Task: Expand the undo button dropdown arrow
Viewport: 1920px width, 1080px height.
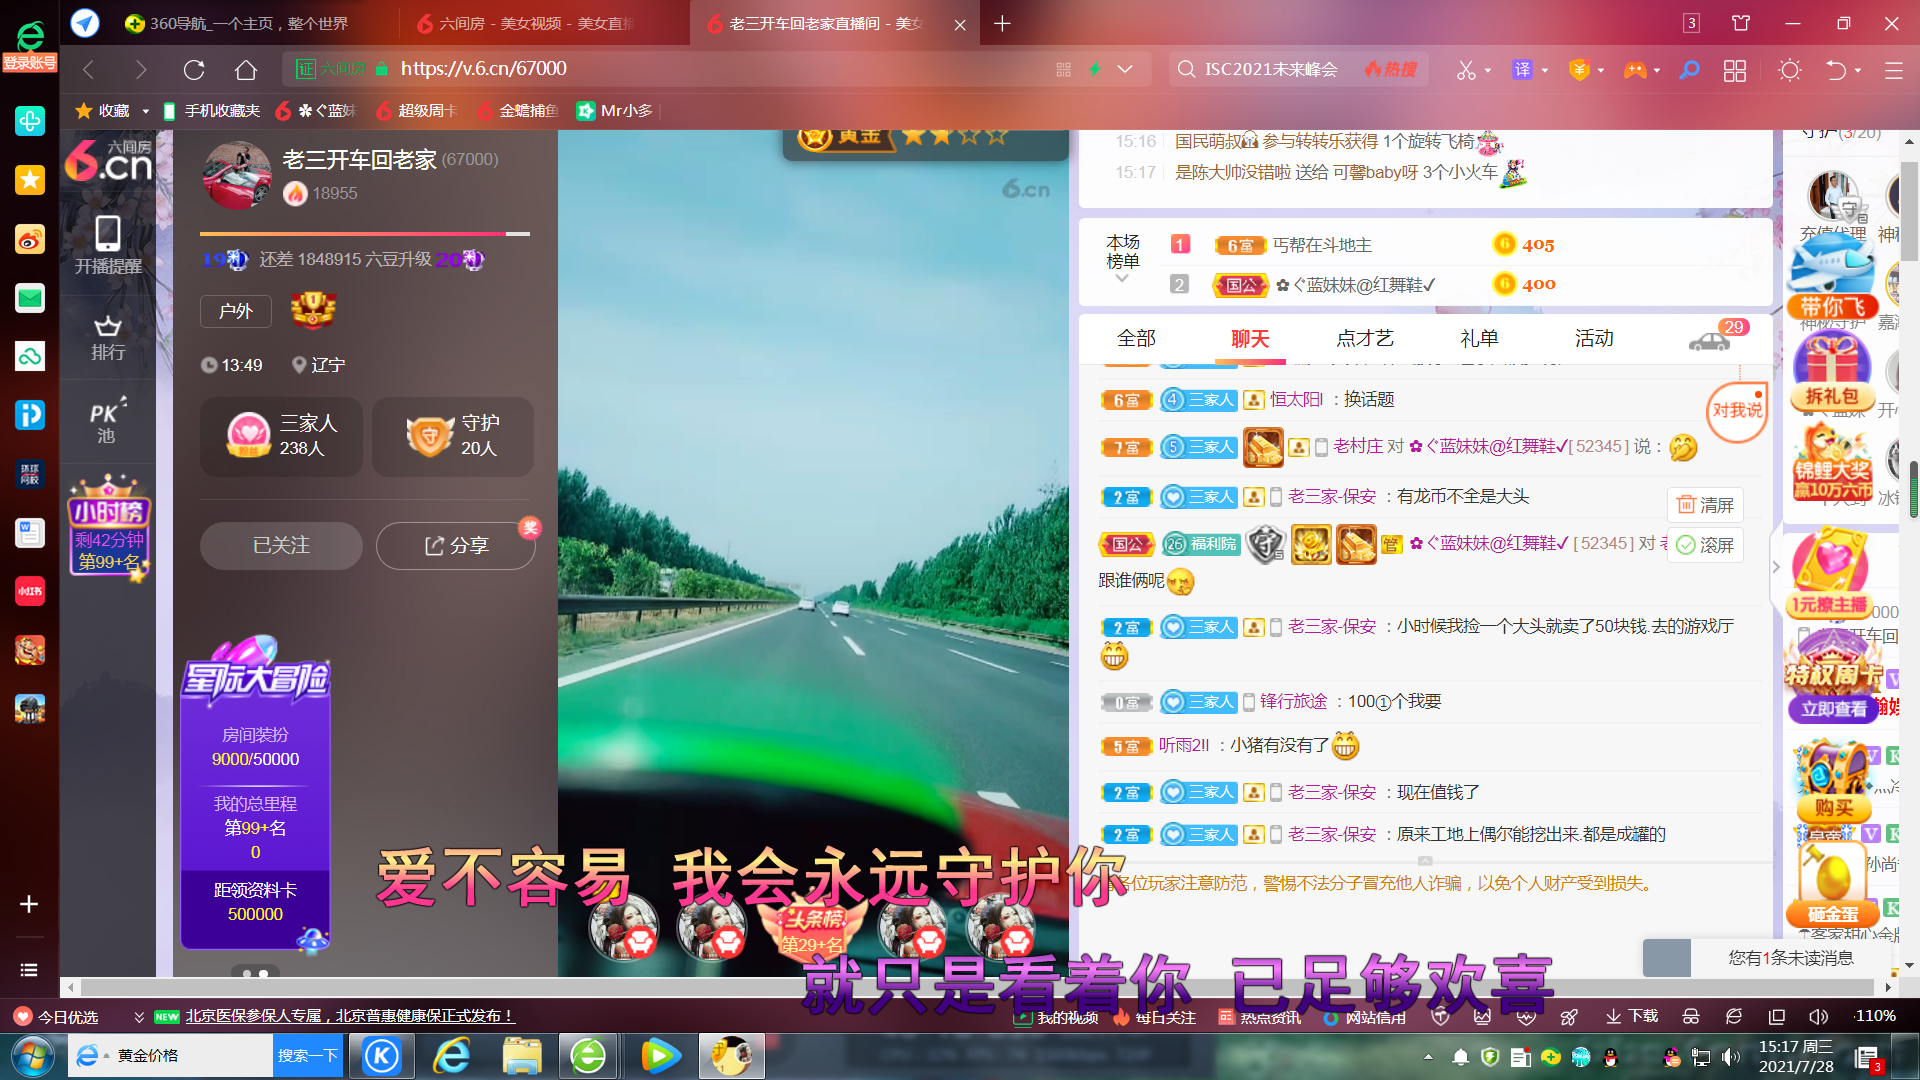Action: 1858,71
